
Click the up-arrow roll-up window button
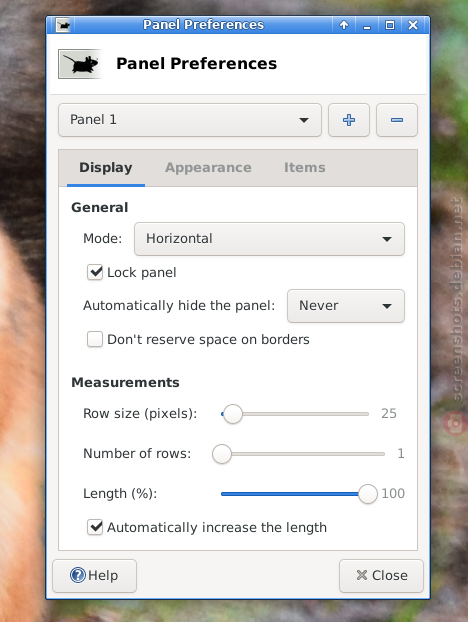tap(344, 25)
